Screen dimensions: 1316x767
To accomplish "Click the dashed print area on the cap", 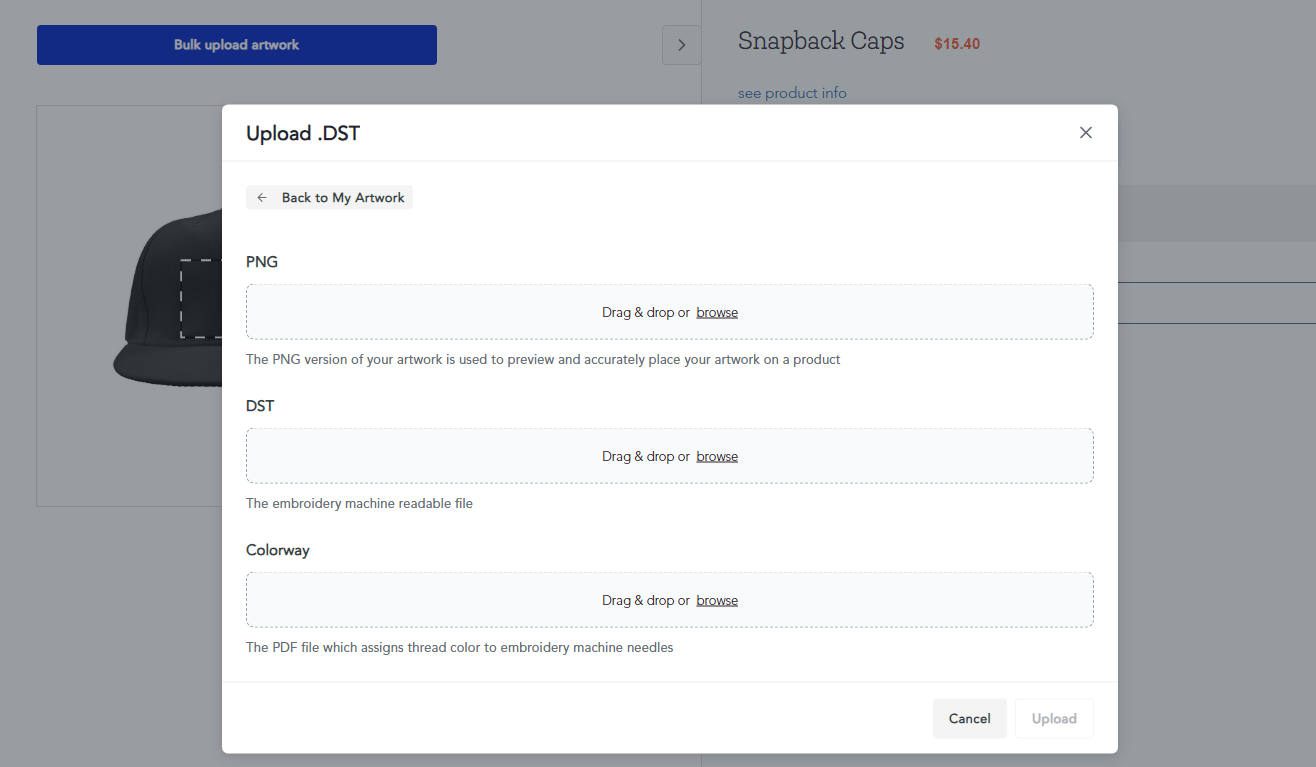I will pyautogui.click(x=198, y=298).
